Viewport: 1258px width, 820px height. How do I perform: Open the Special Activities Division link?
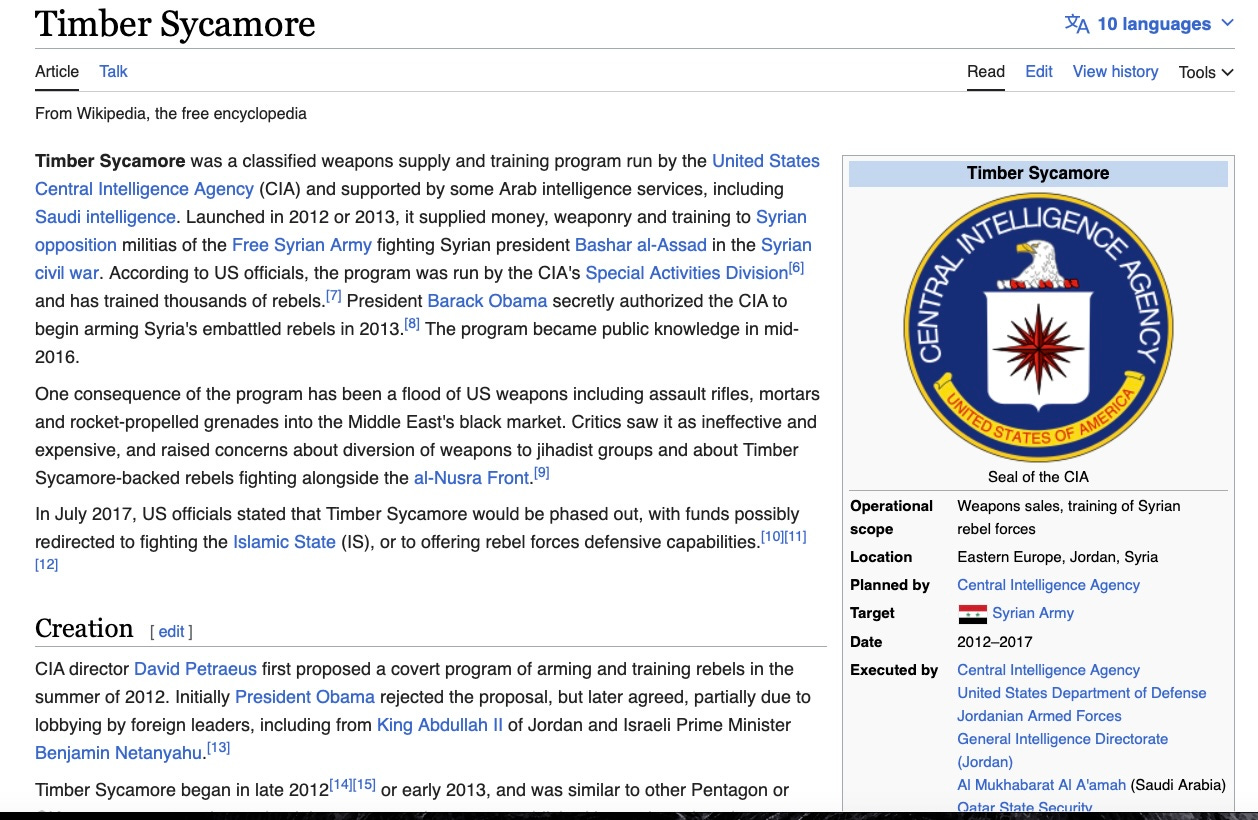point(687,273)
